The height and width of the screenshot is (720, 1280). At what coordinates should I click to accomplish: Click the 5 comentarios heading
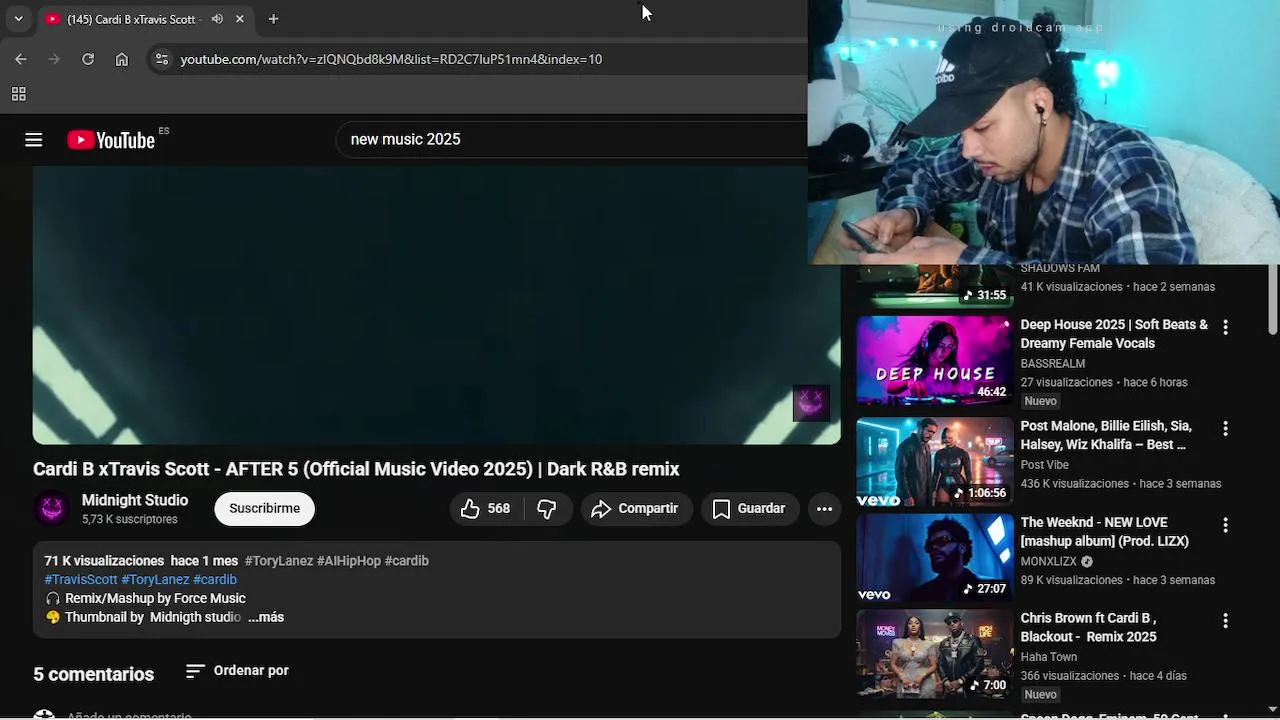coord(94,675)
